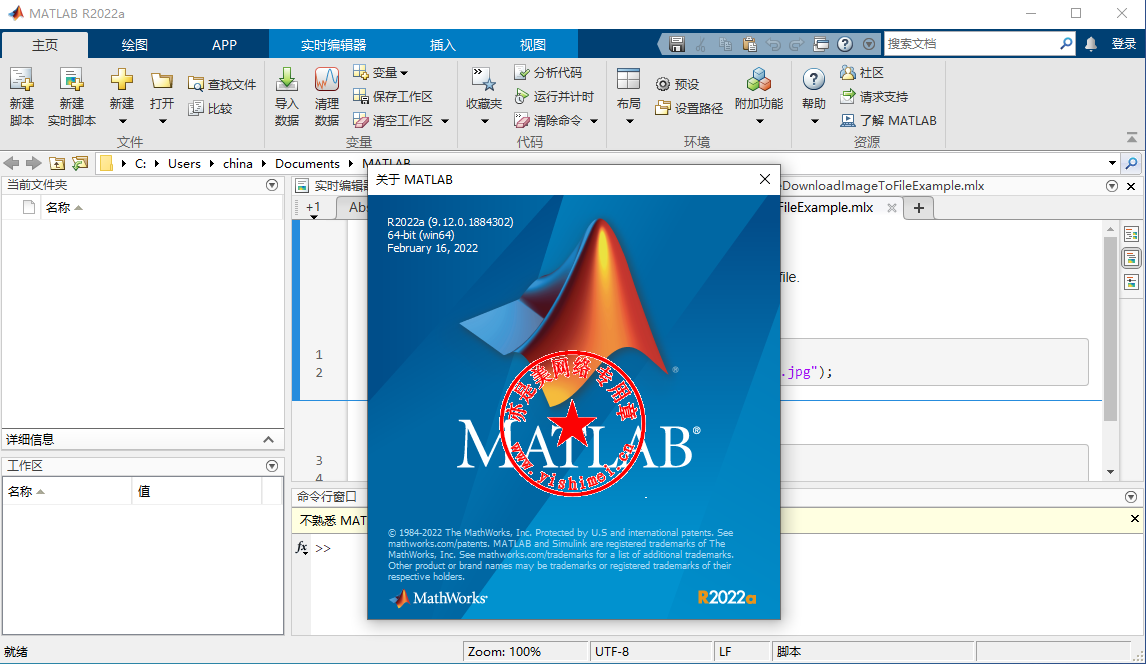Click the Layout (布局) icon
Image resolution: width=1146 pixels, height=664 pixels.
pos(628,79)
